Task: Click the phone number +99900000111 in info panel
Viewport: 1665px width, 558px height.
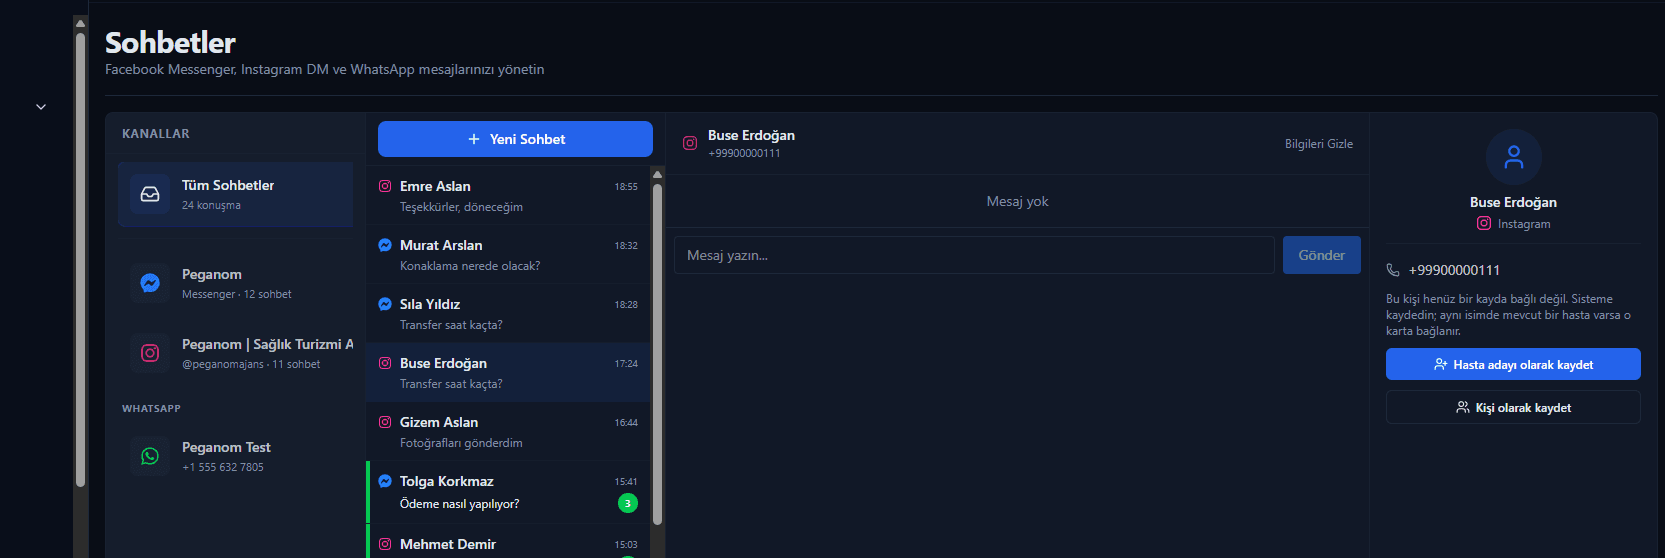Action: 1454,270
